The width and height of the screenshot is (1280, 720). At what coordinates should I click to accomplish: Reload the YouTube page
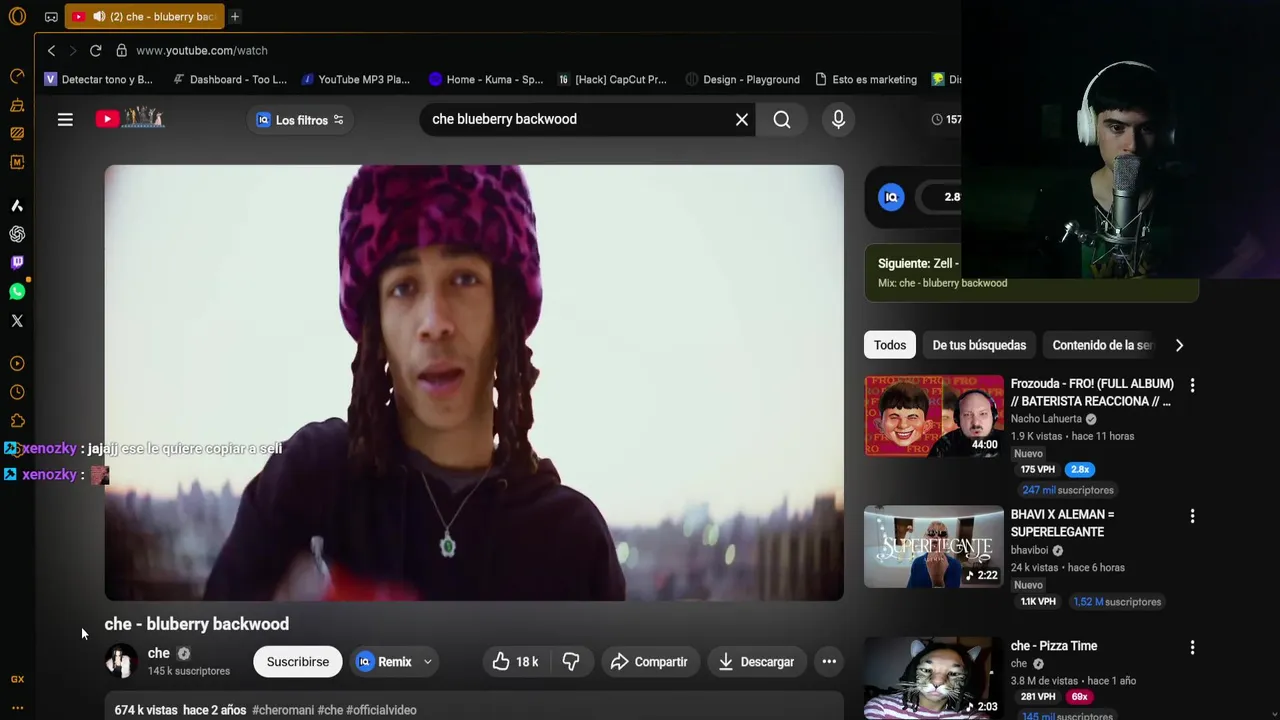96,50
